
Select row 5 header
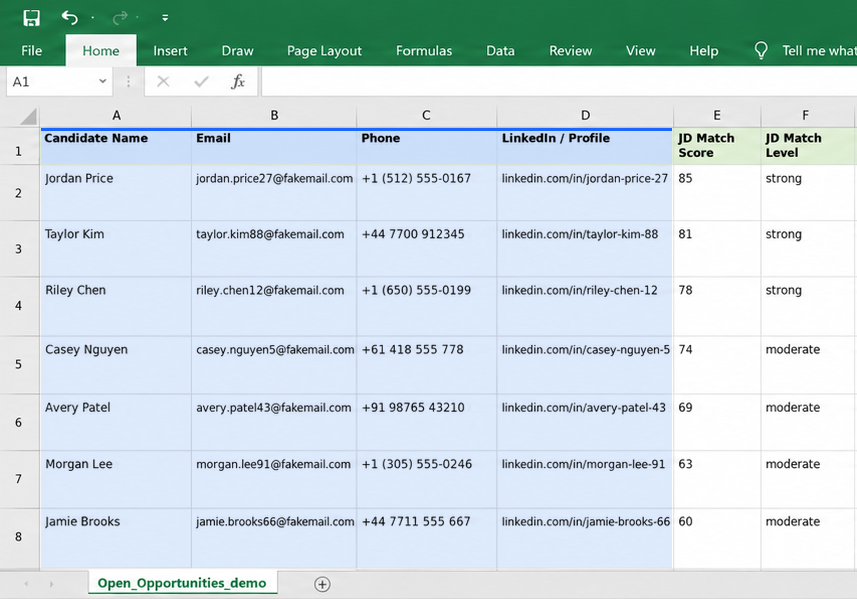tap(19, 365)
